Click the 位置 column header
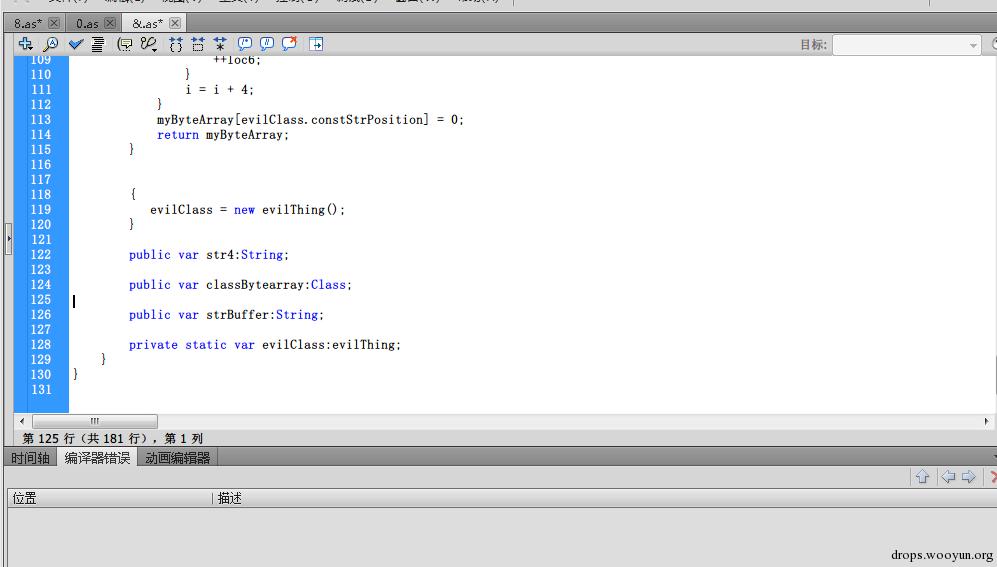 [x=109, y=498]
